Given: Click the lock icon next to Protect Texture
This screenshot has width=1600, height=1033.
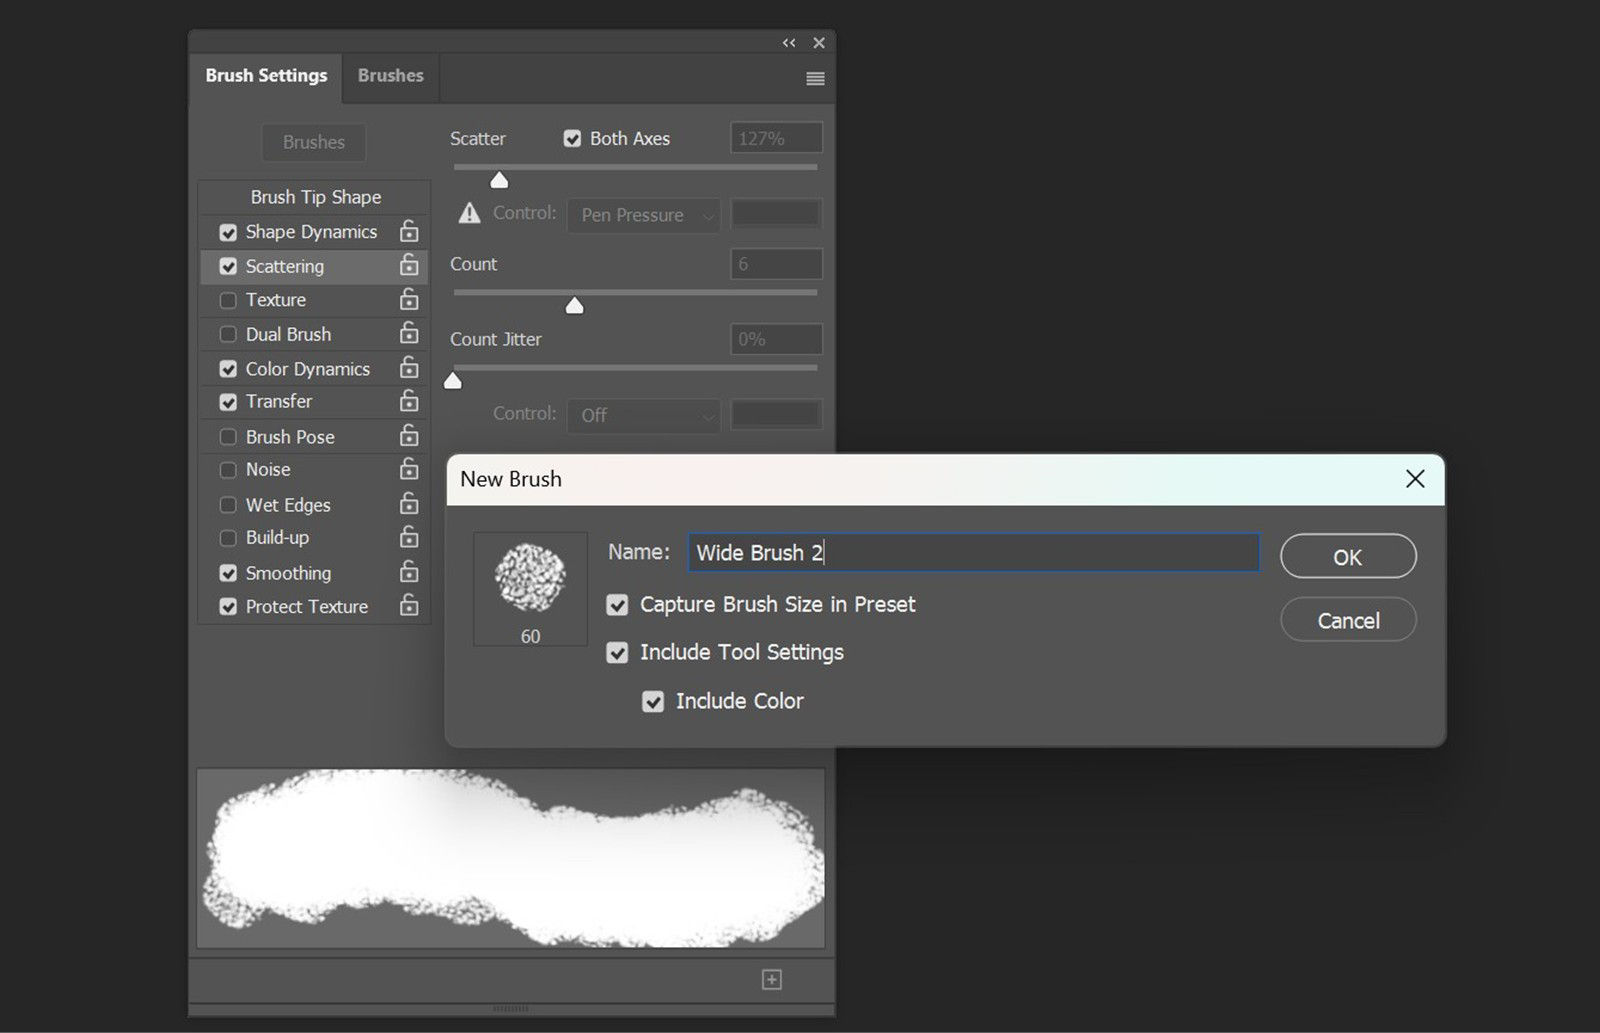Looking at the screenshot, I should tap(409, 606).
